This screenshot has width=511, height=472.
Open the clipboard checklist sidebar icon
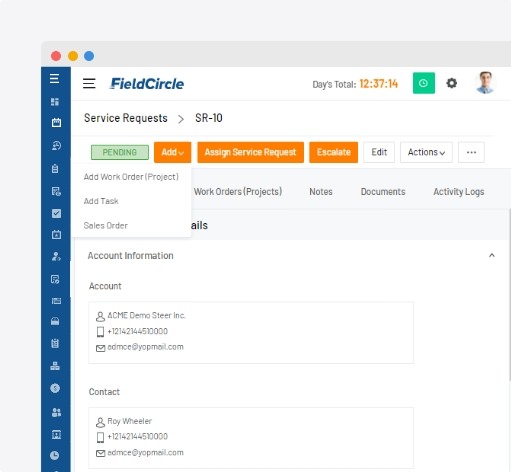pyautogui.click(x=55, y=343)
